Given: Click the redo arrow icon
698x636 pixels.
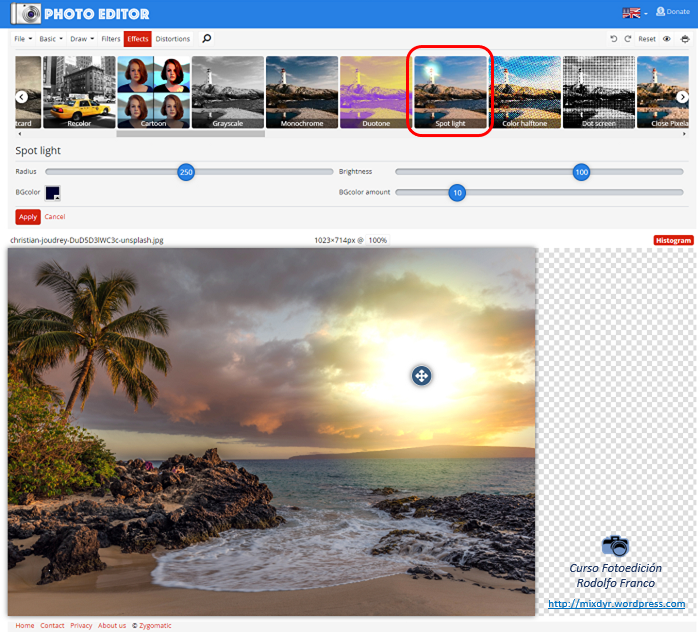Looking at the screenshot, I should tap(628, 39).
